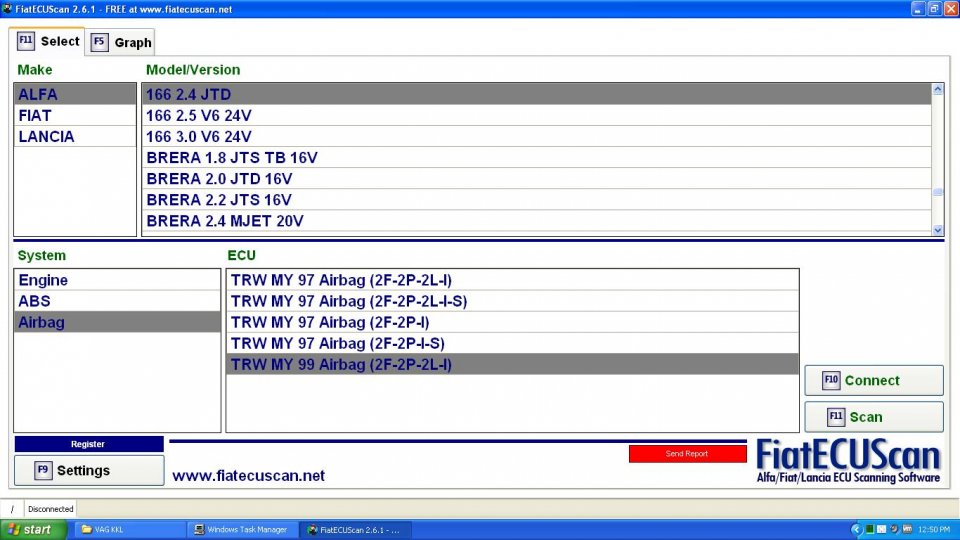The height and width of the screenshot is (540, 960).
Task: Switch to the Select tab
Action: point(48,42)
